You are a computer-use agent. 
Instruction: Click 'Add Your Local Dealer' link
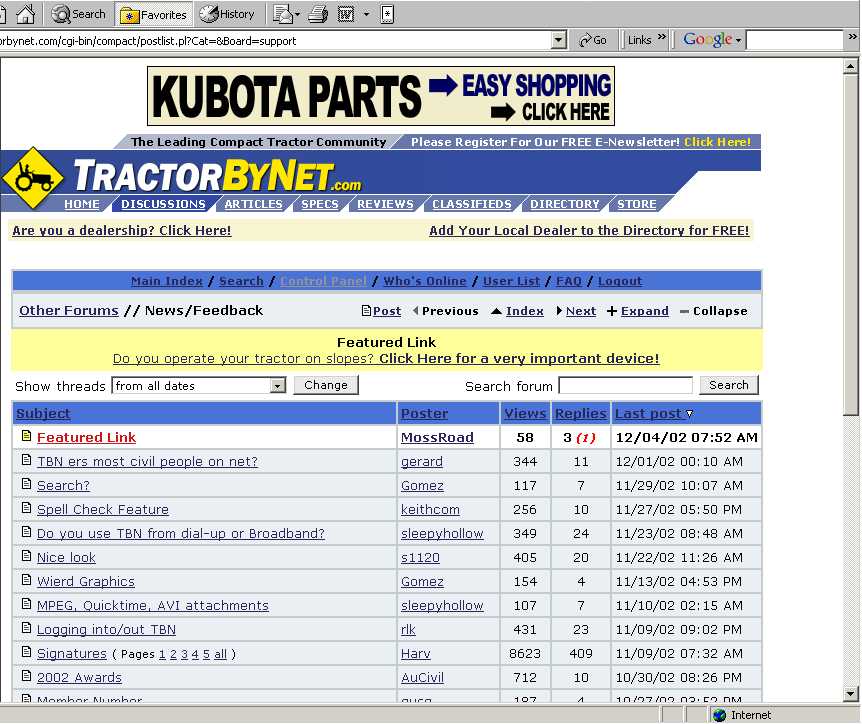coord(589,230)
